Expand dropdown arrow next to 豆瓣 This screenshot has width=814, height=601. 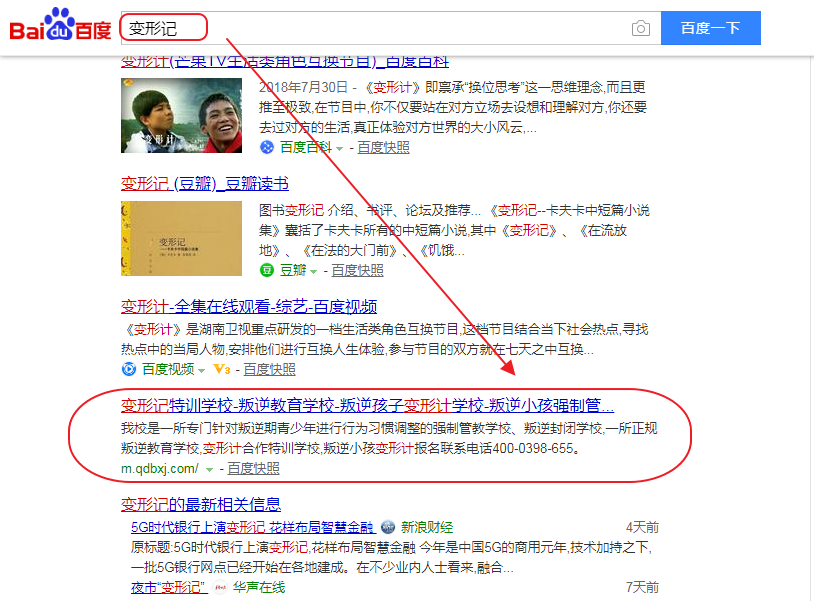pos(314,271)
